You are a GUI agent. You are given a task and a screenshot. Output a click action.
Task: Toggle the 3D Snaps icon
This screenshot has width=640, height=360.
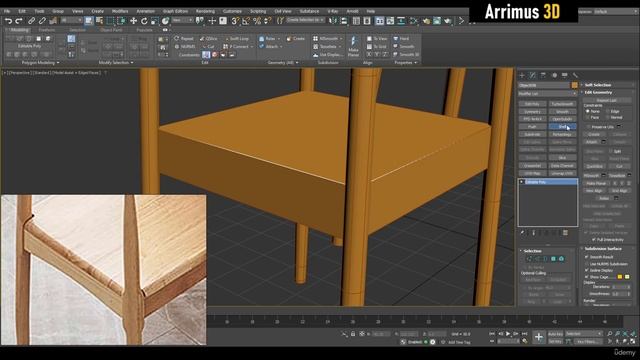(x=235, y=21)
